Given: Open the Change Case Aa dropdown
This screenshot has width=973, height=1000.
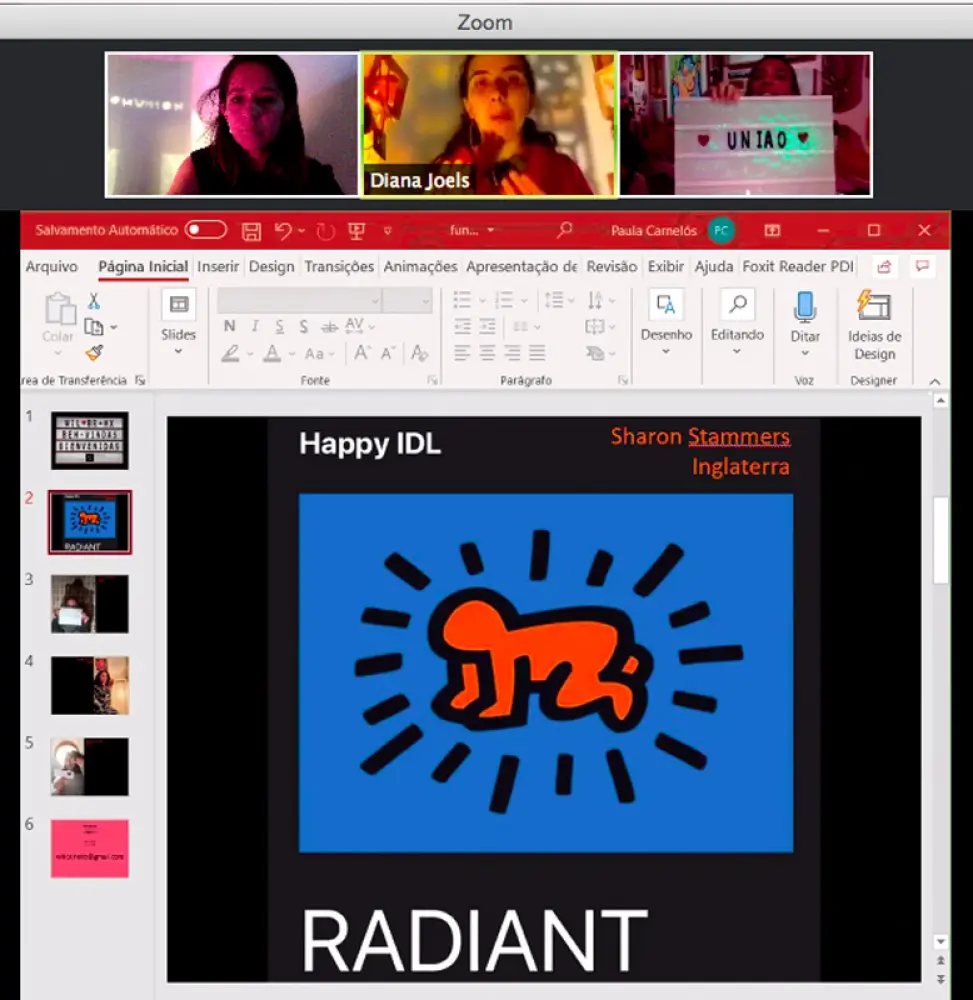Looking at the screenshot, I should coord(319,354).
